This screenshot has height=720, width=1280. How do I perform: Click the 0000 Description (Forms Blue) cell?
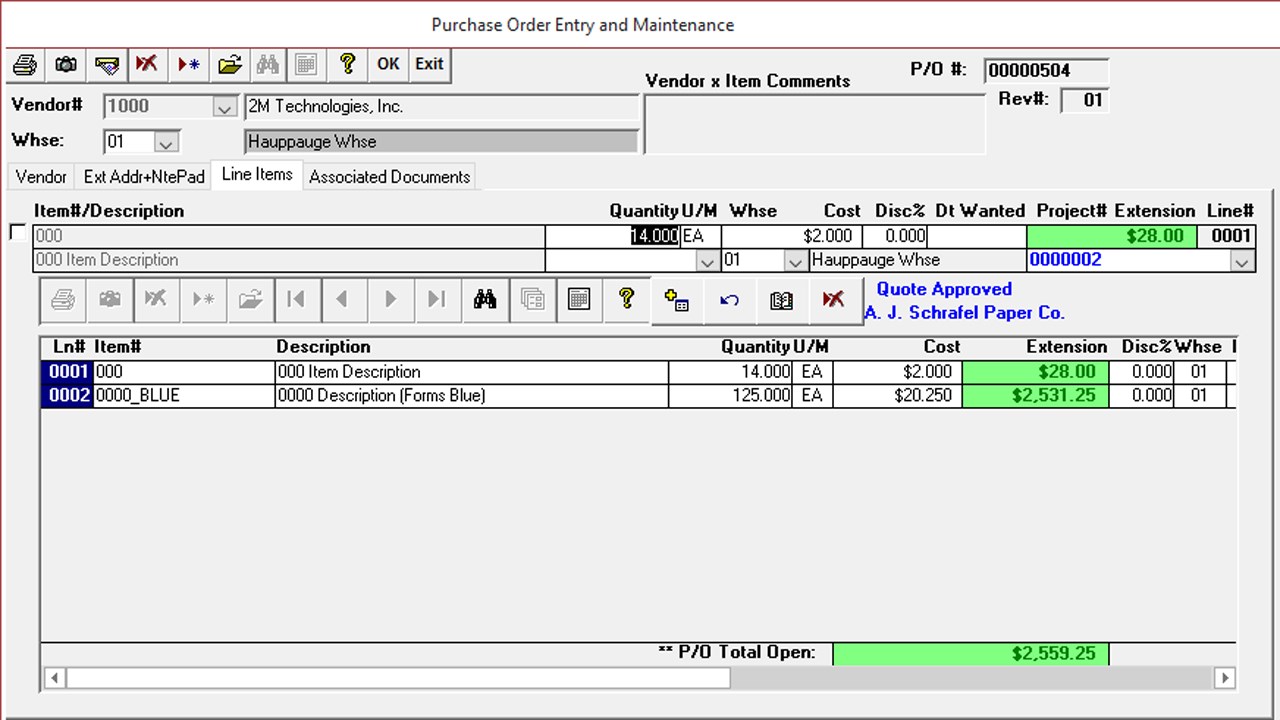[472, 396]
